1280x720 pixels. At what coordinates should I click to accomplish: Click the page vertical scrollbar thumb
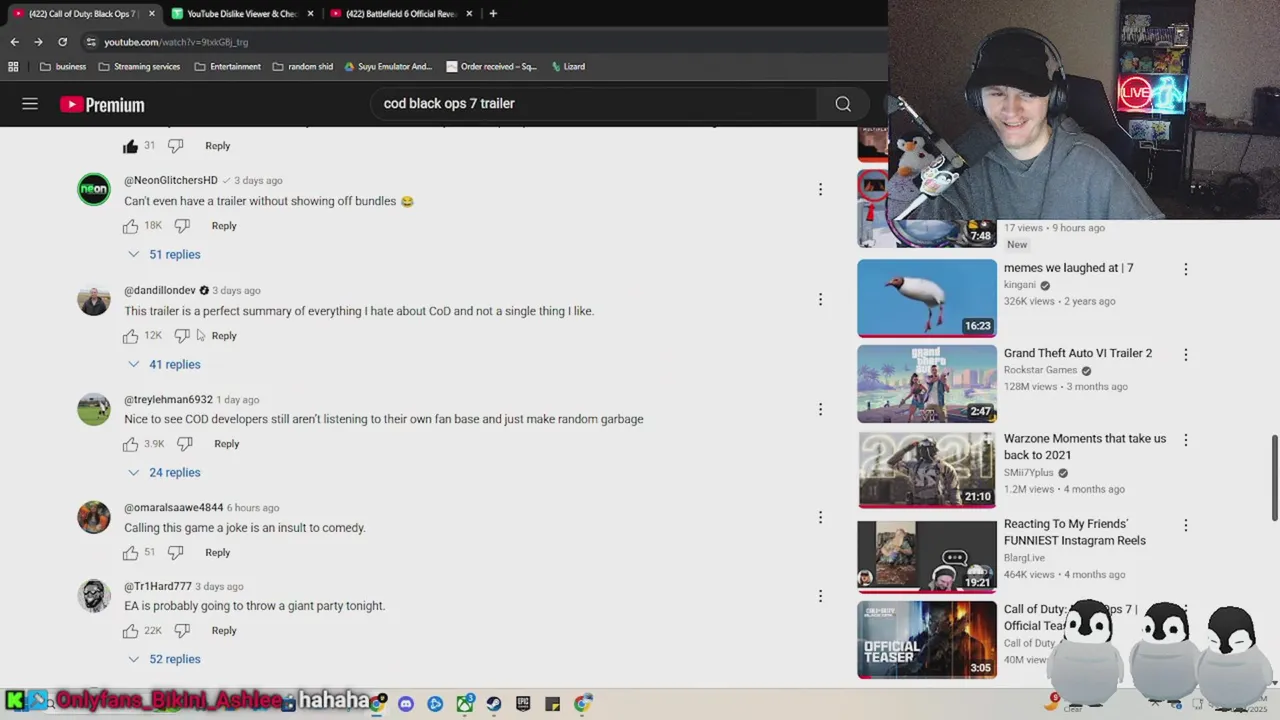pos(1274,477)
